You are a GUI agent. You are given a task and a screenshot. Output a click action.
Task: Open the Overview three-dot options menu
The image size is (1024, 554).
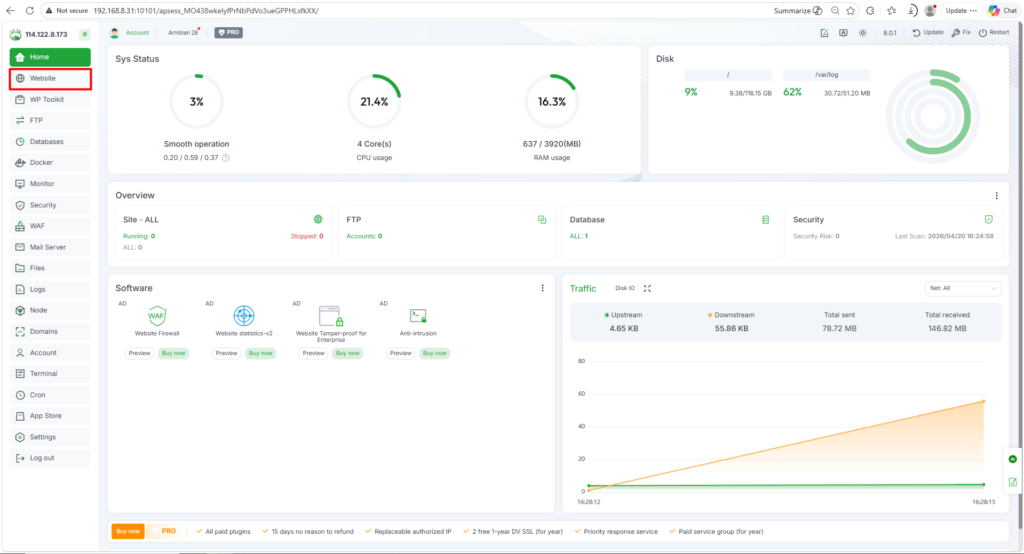tap(996, 196)
